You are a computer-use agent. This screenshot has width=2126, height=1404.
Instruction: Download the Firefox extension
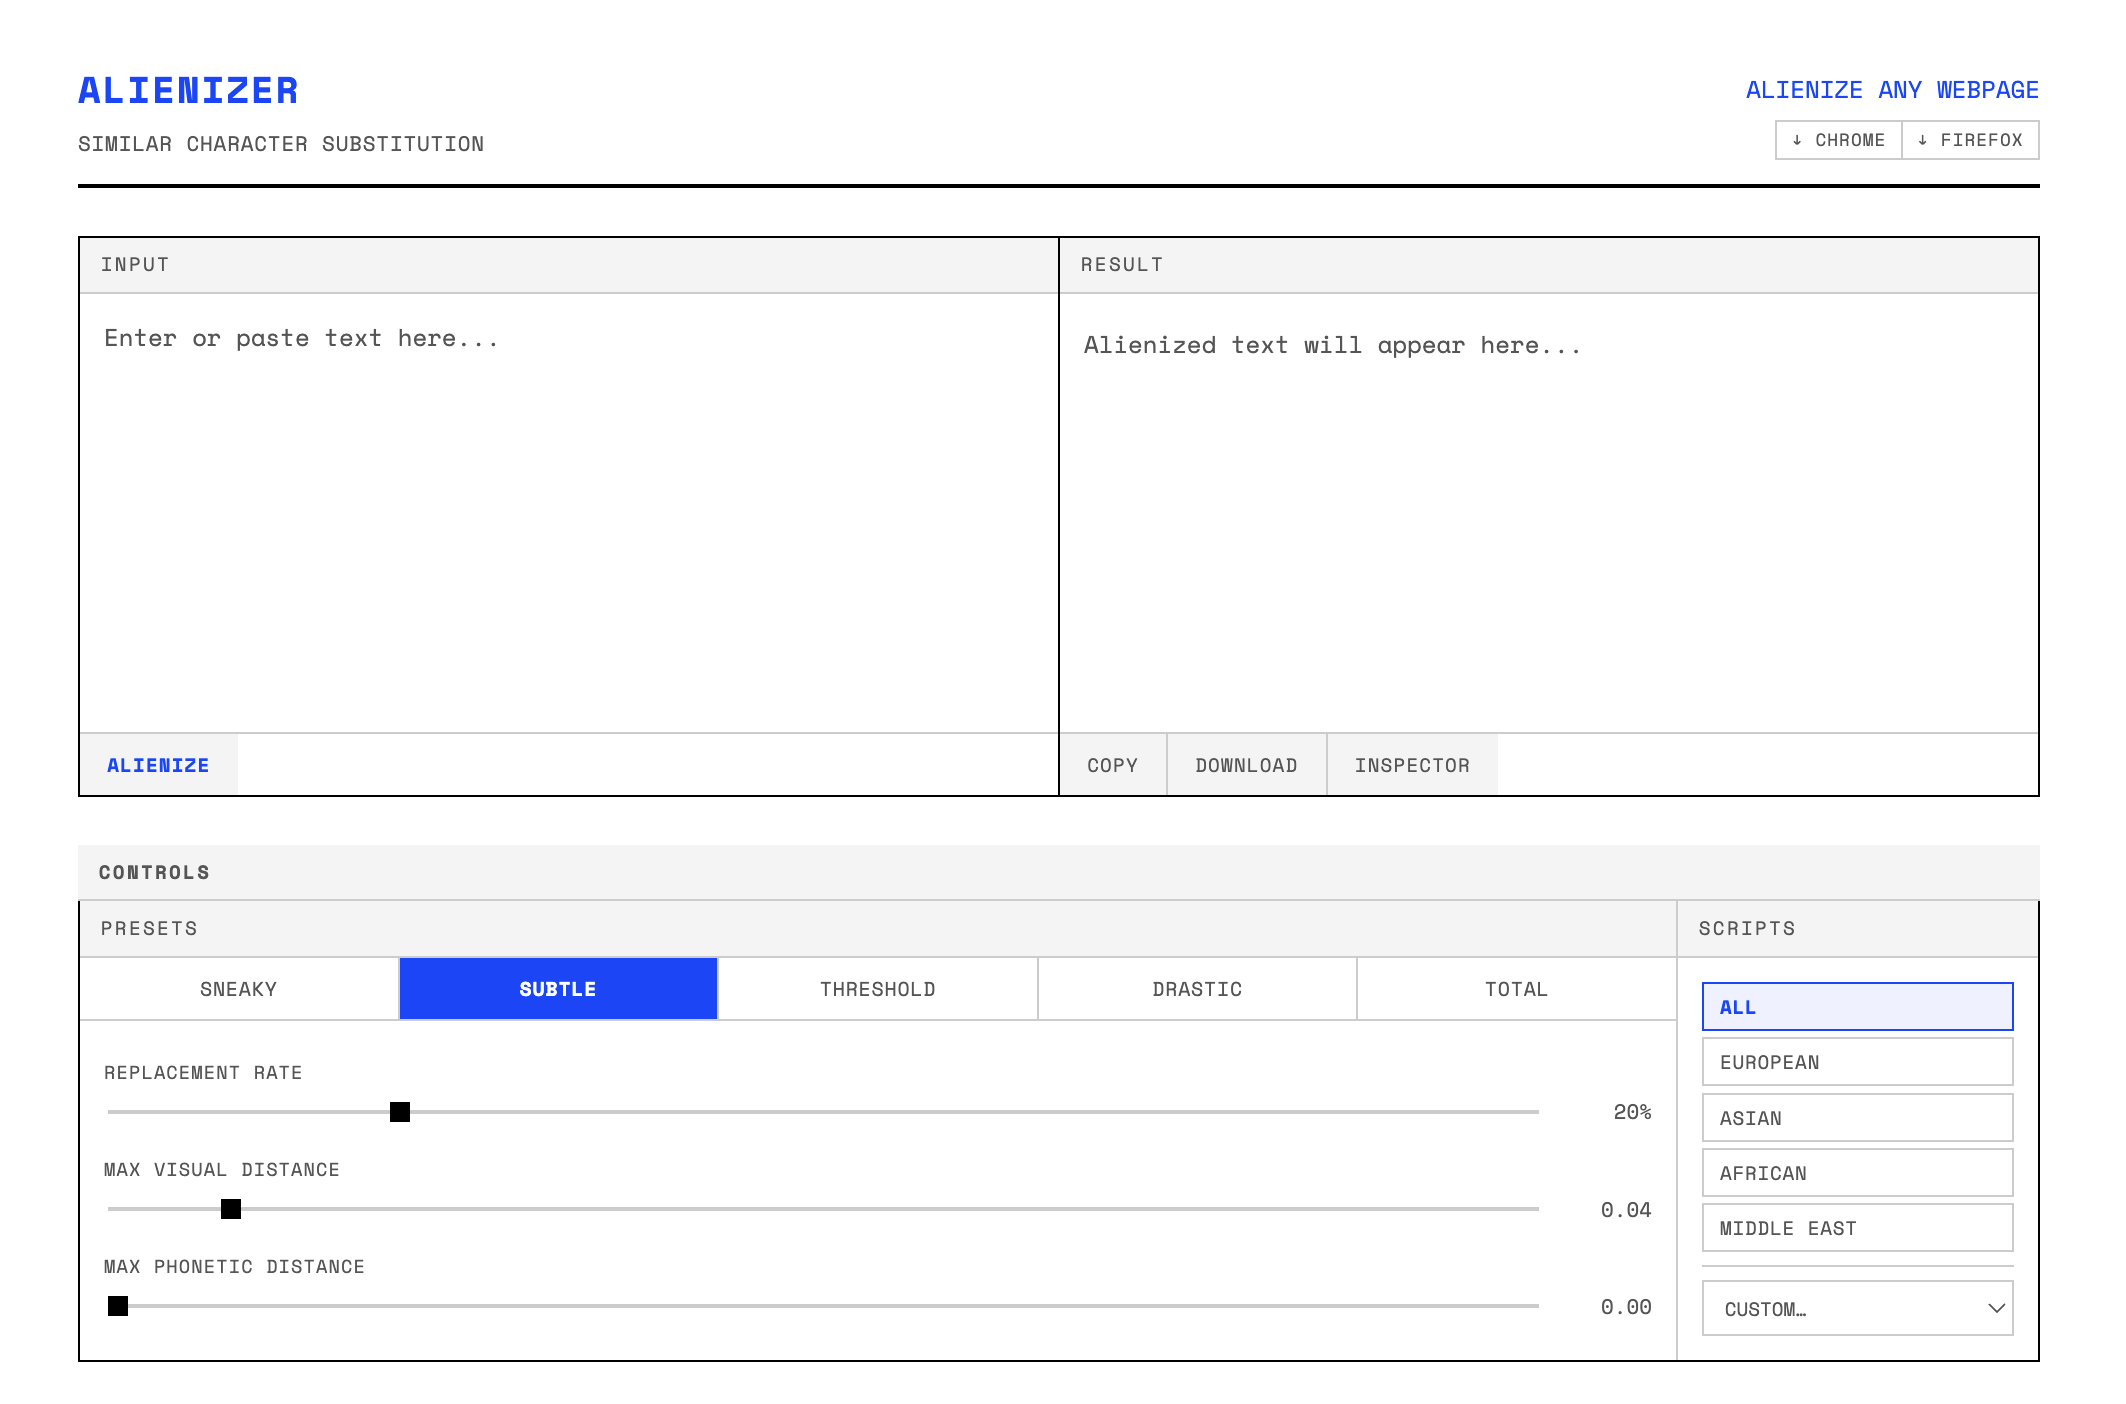click(x=1970, y=140)
